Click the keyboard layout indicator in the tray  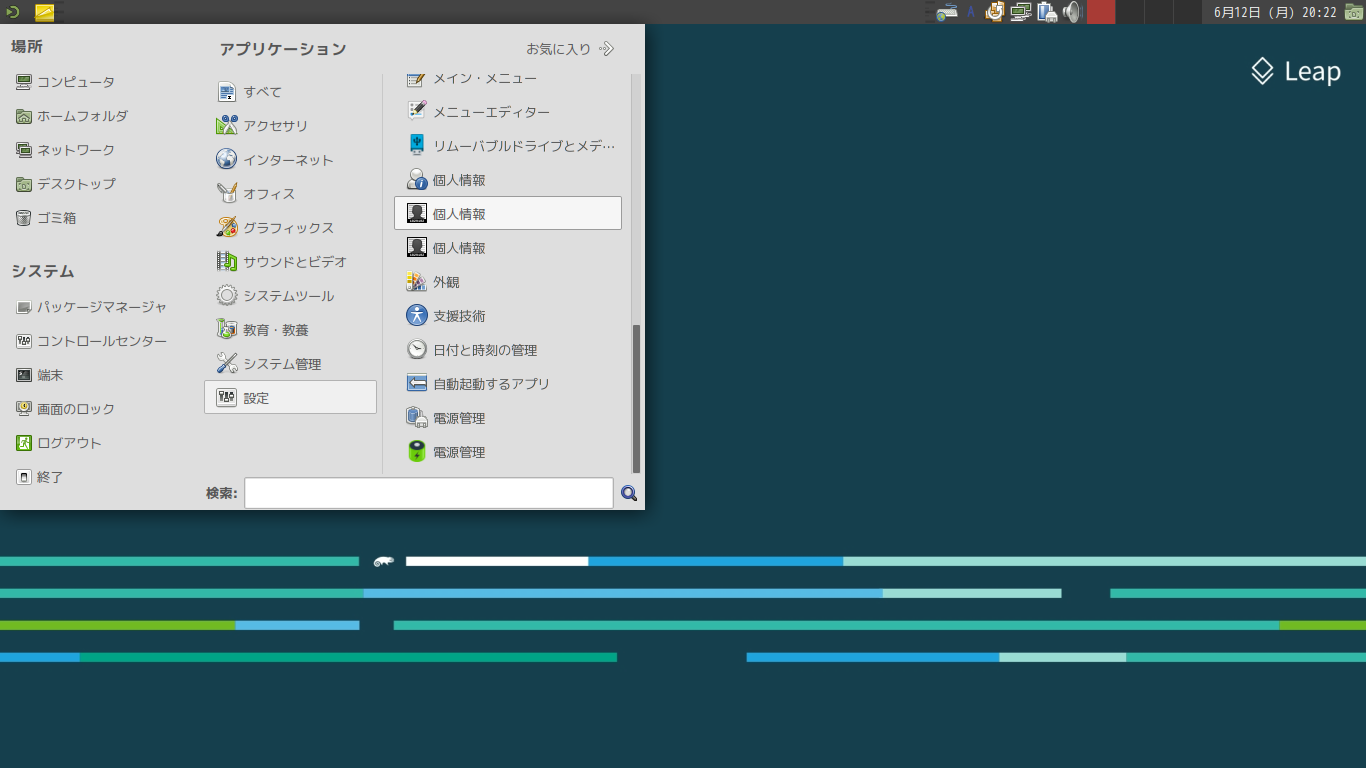(x=947, y=12)
